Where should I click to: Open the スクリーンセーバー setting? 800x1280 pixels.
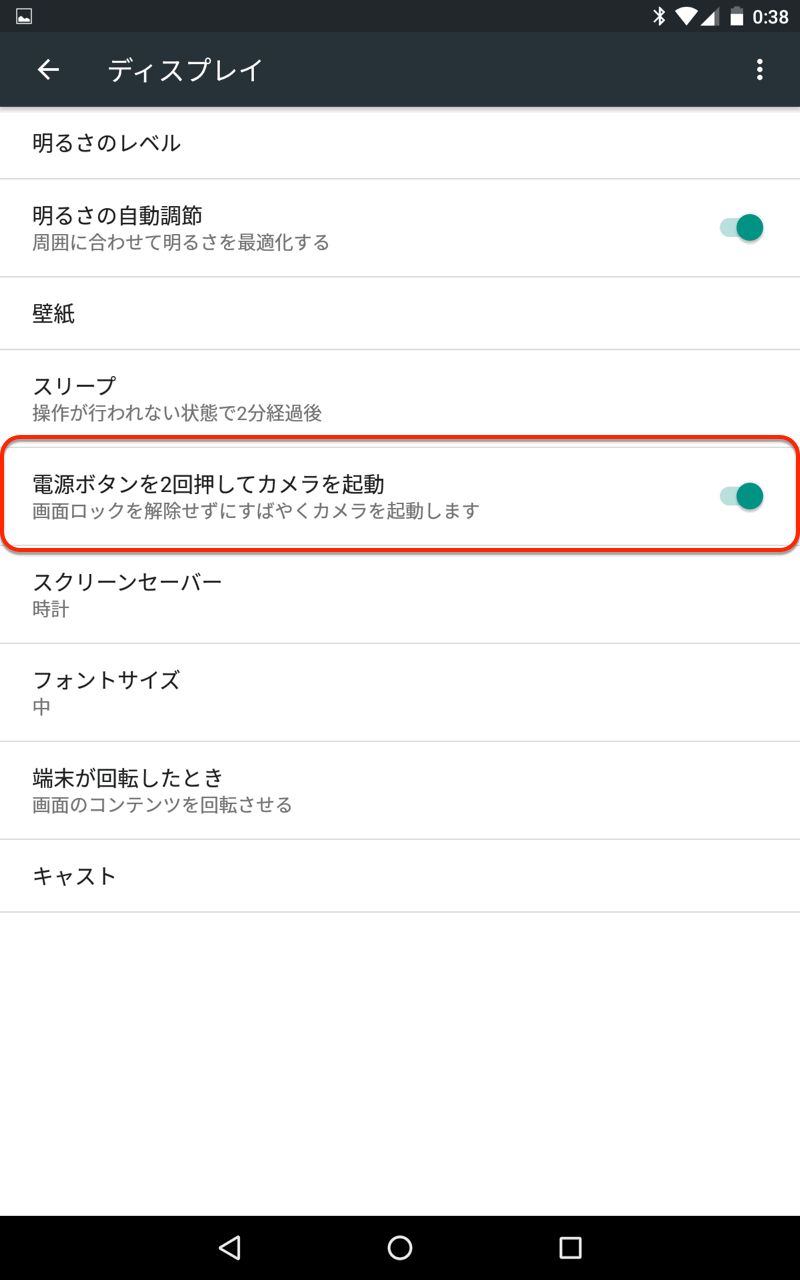click(400, 594)
